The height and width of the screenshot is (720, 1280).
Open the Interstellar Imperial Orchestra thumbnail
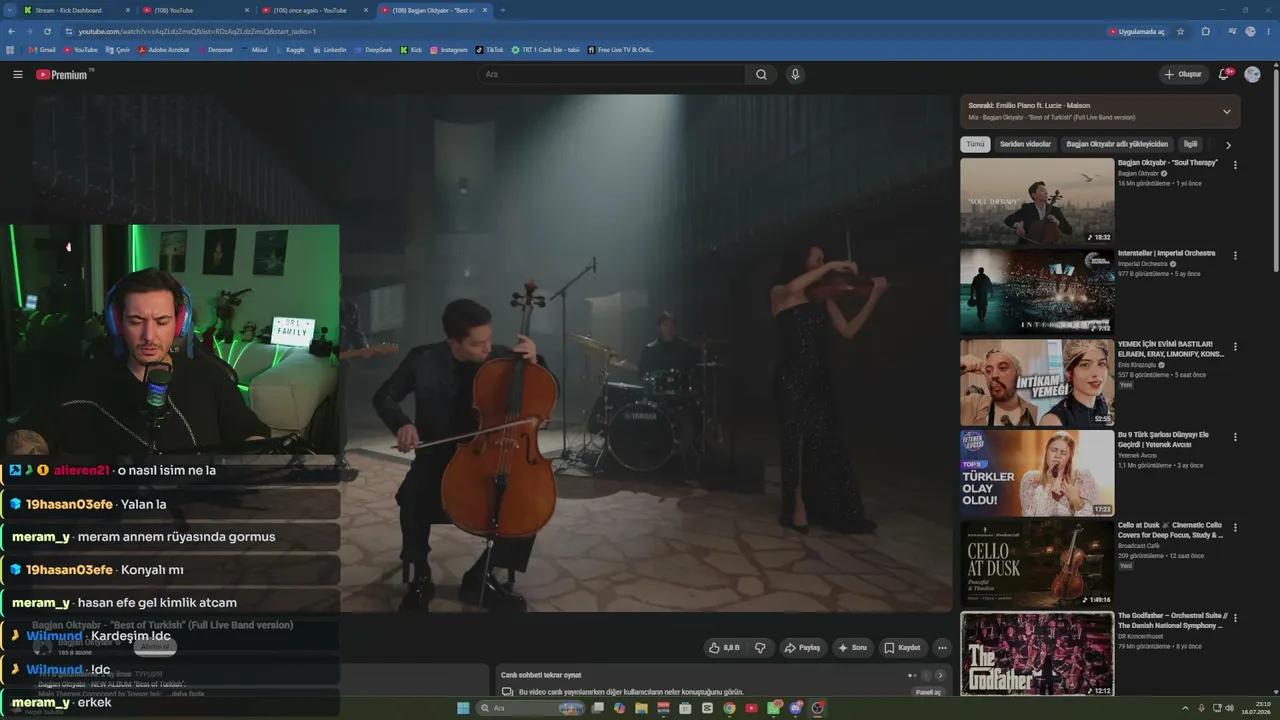(x=1037, y=291)
